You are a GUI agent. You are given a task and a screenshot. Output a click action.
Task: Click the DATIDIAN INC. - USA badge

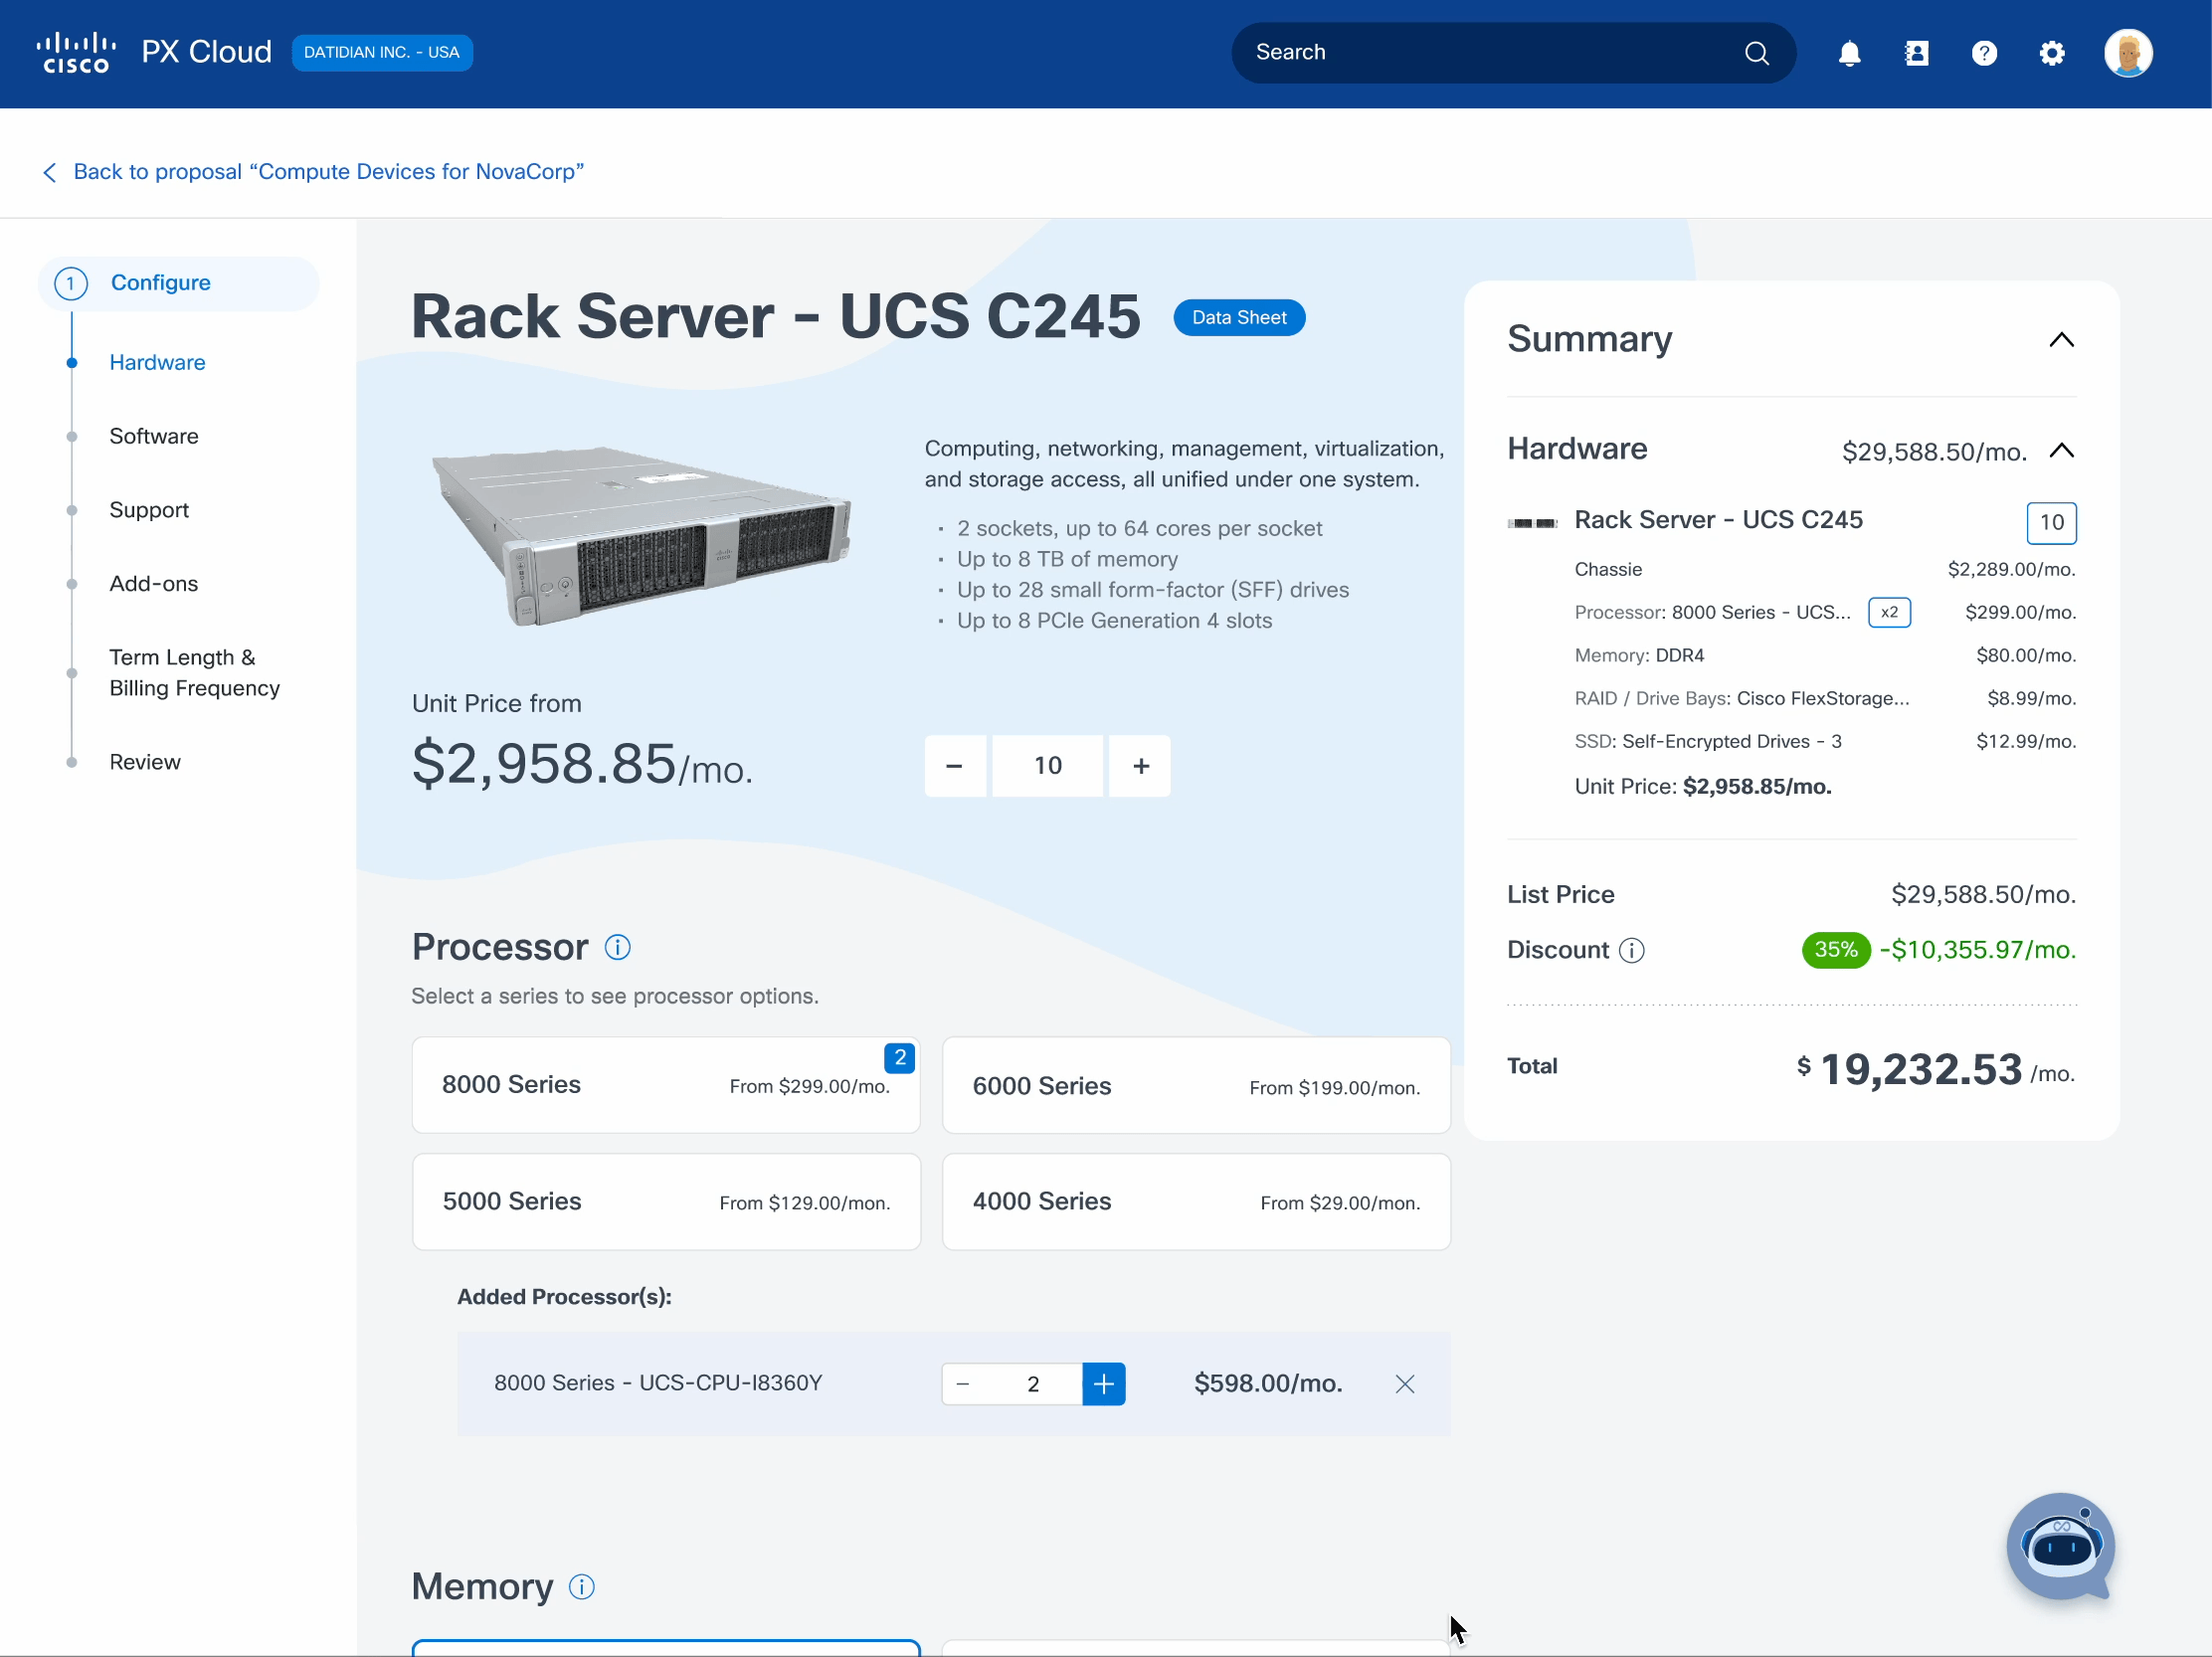[382, 53]
